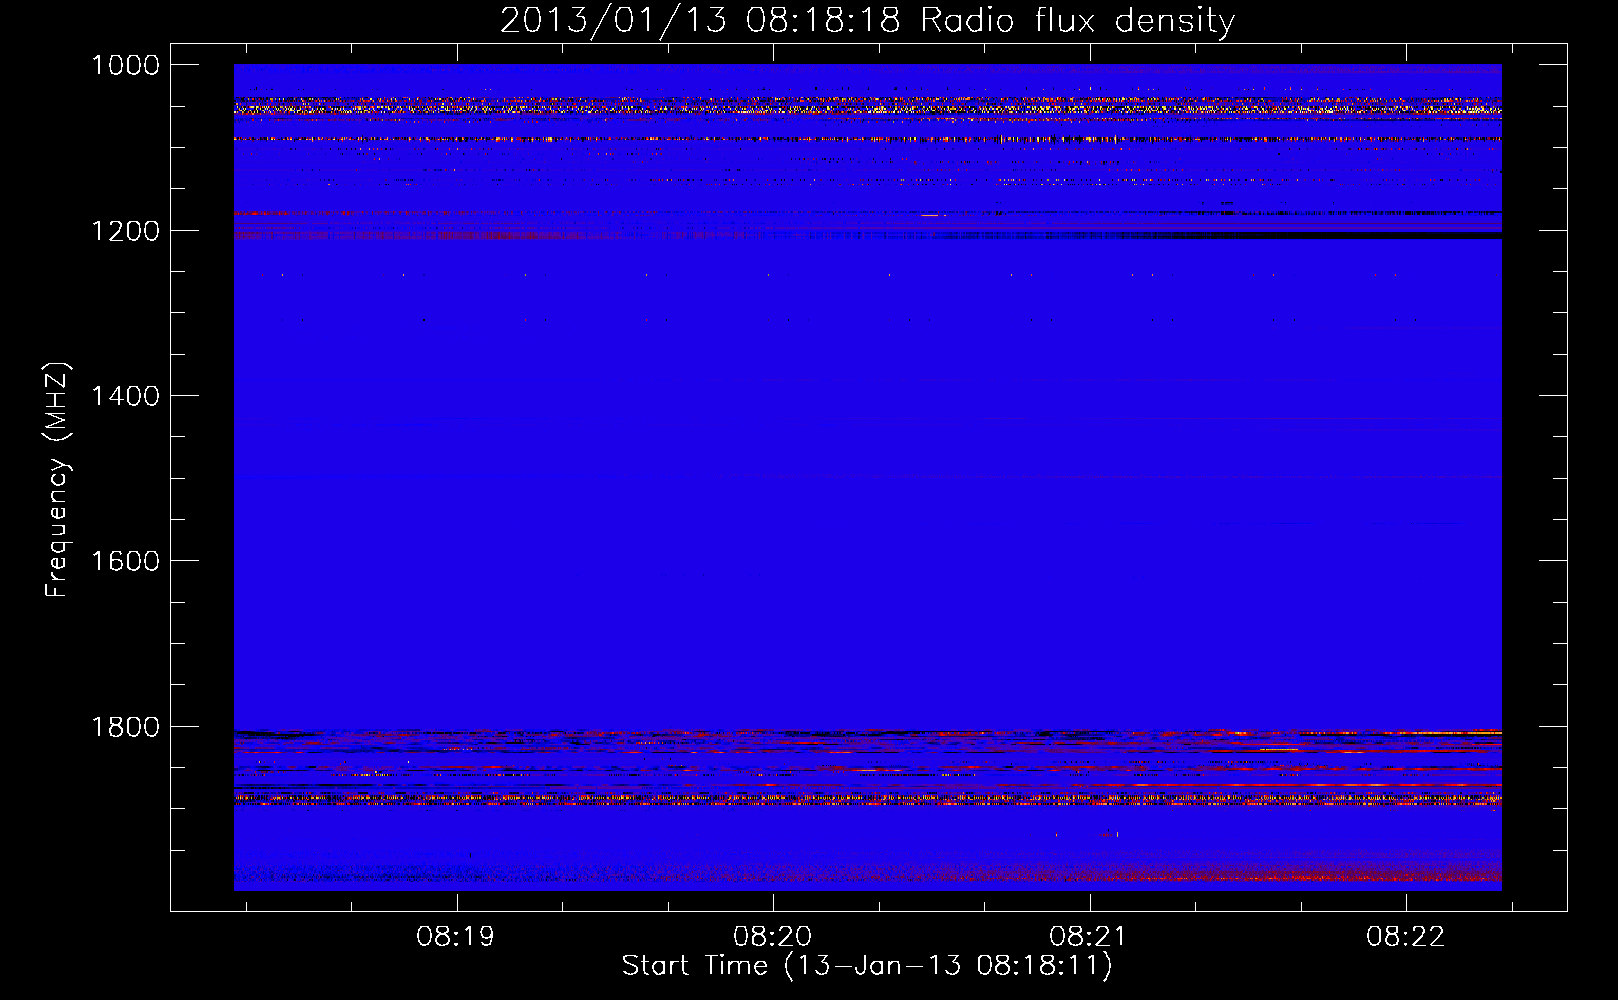Click the 08:20 time tick label
The image size is (1618, 1000).
tap(773, 937)
